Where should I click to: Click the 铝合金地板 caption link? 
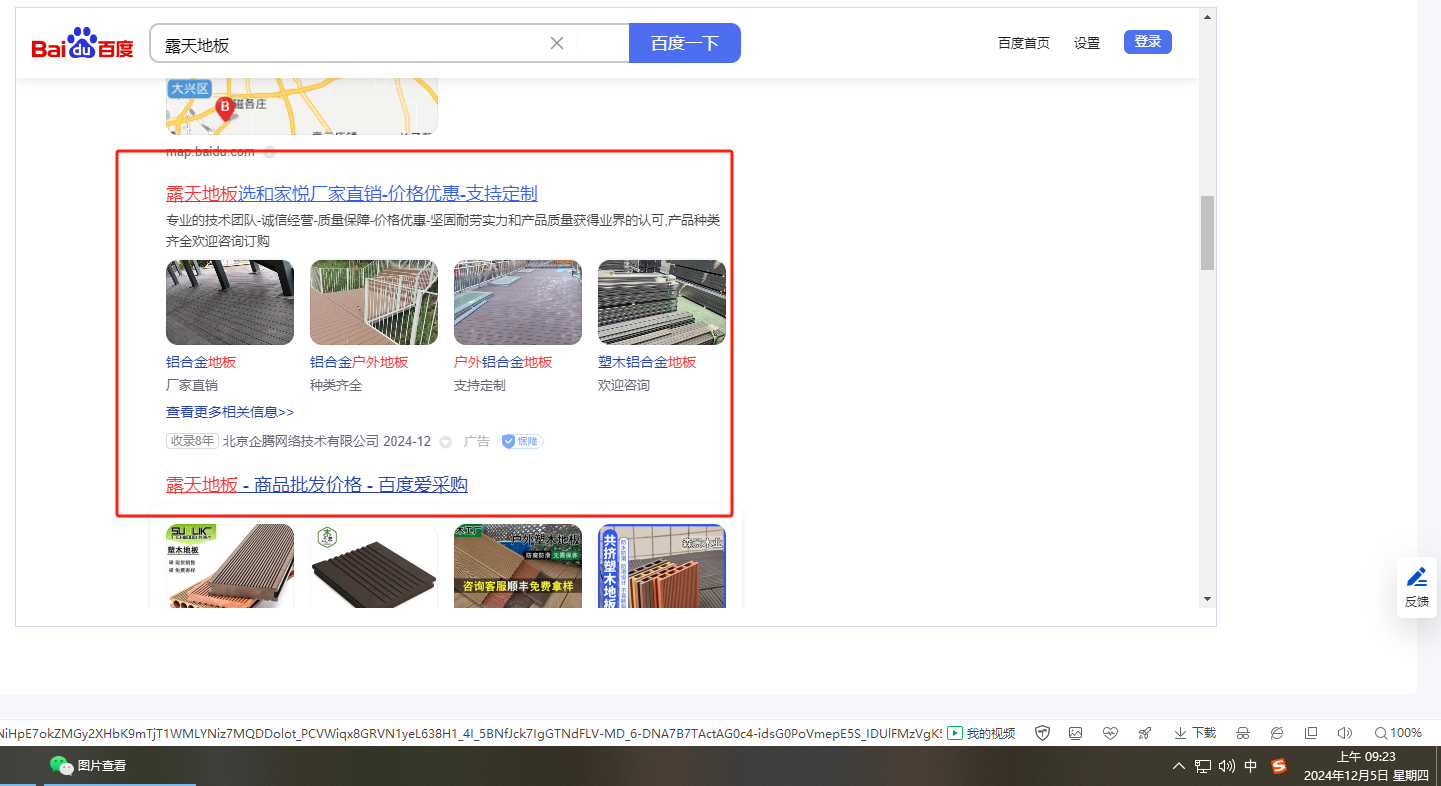click(201, 362)
